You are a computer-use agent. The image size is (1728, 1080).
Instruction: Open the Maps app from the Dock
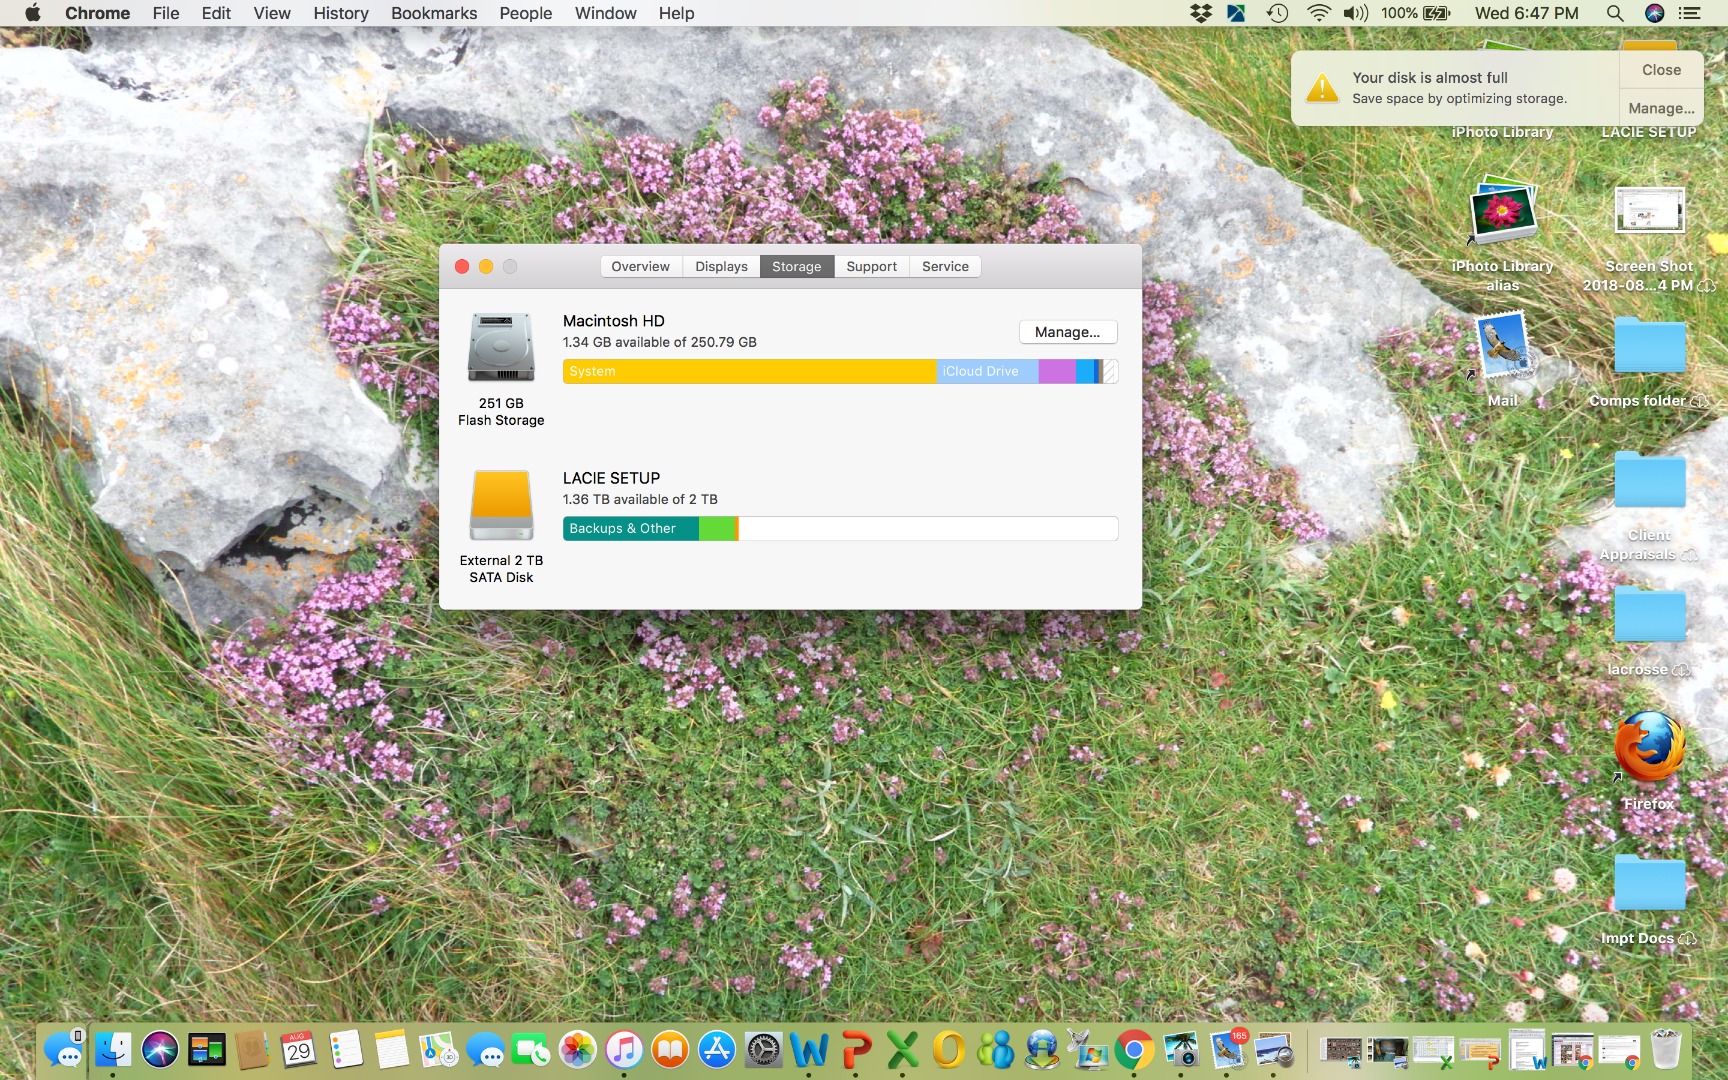point(438,1051)
